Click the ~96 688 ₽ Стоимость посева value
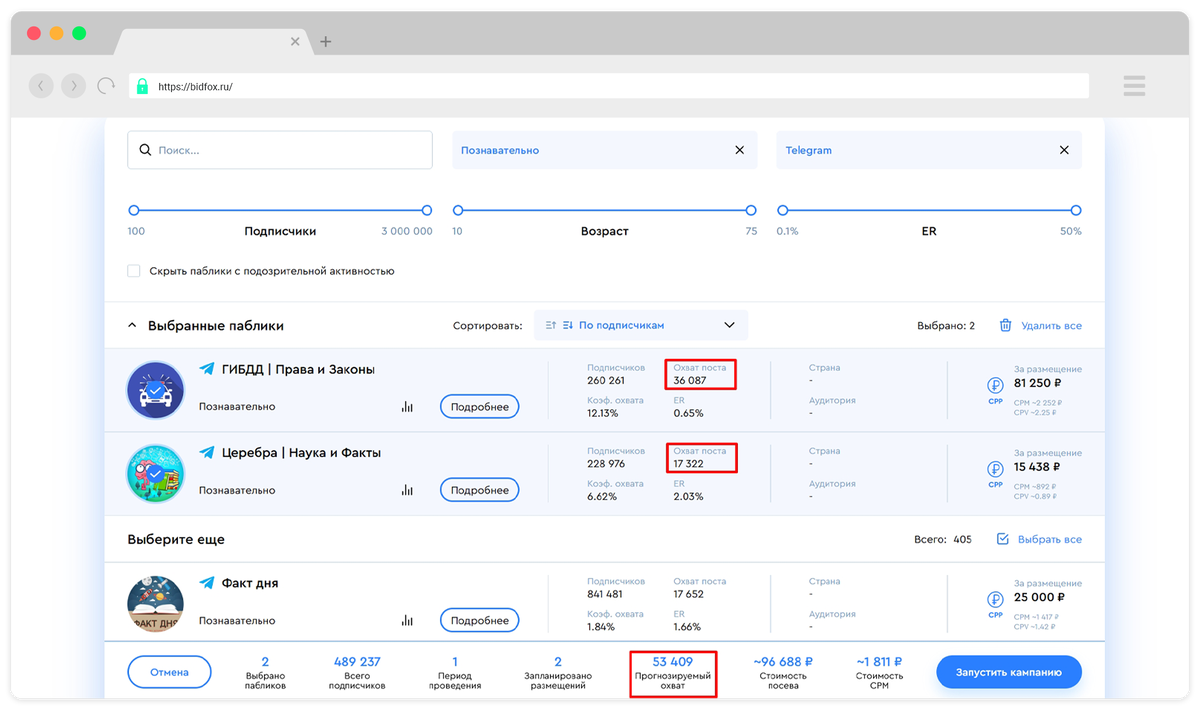Screen dimensions: 1200x710 [782, 661]
